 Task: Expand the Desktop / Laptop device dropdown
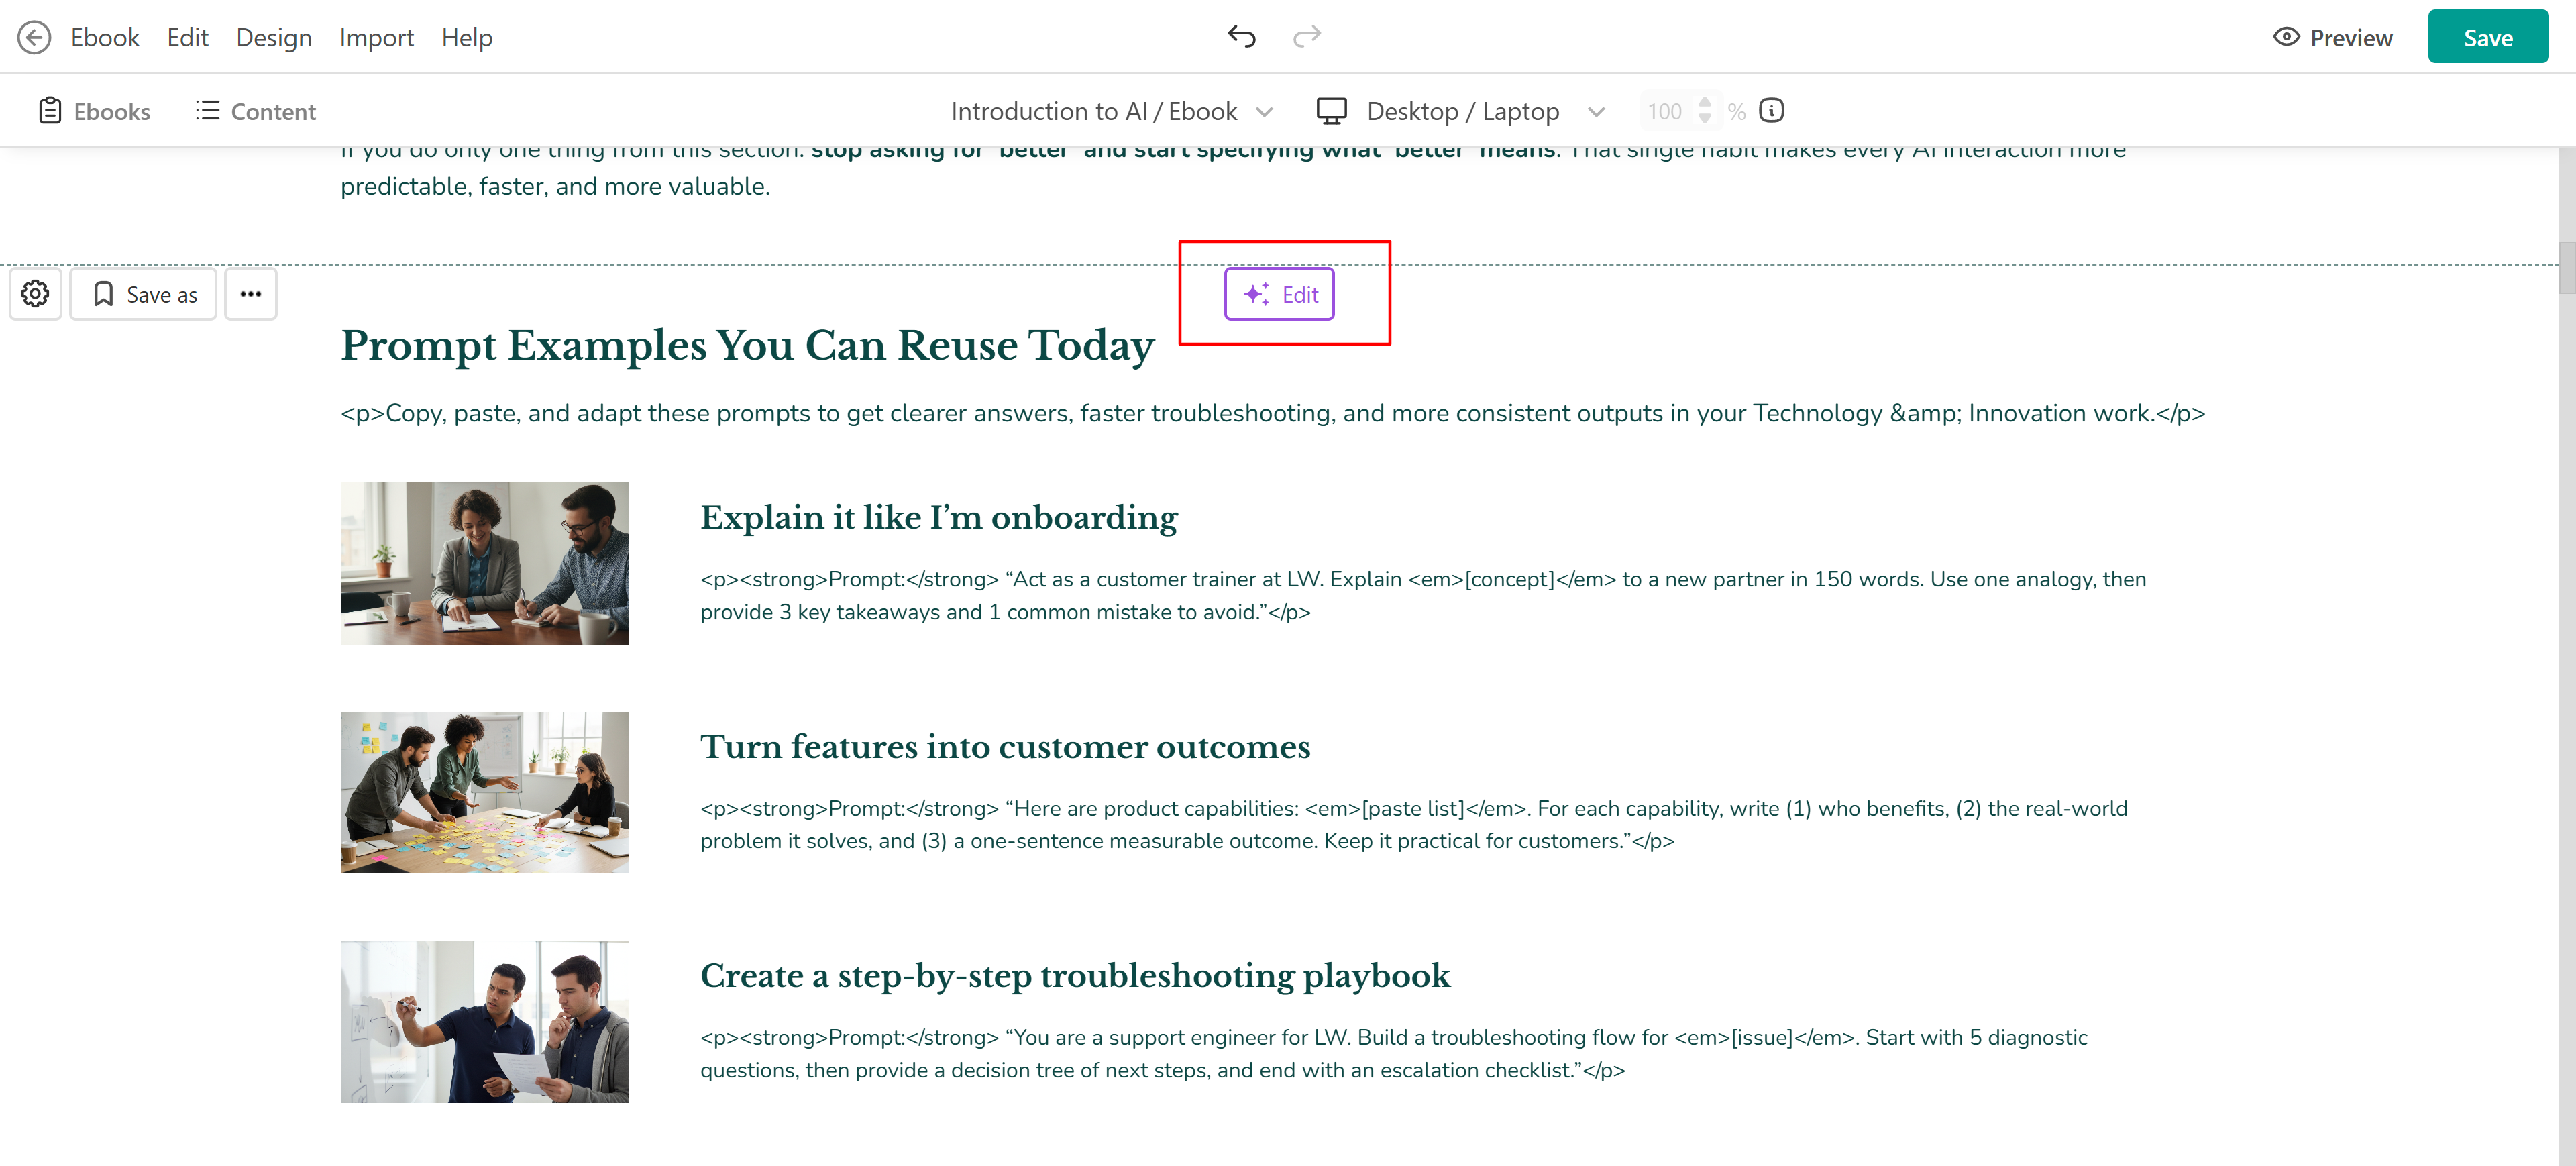(1596, 111)
